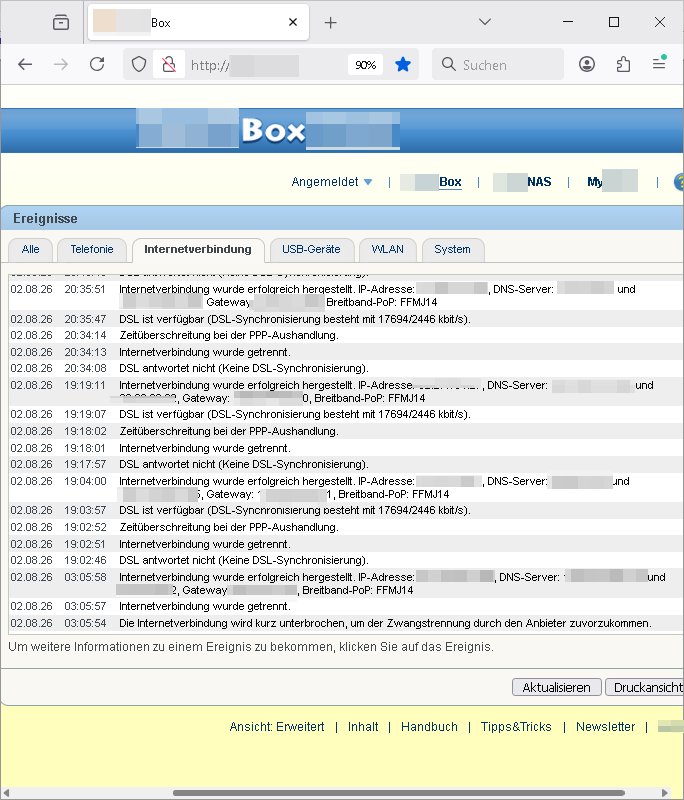Open the Ansicht: Erweitert link
Image resolution: width=684 pixels, height=800 pixels.
coord(277,727)
